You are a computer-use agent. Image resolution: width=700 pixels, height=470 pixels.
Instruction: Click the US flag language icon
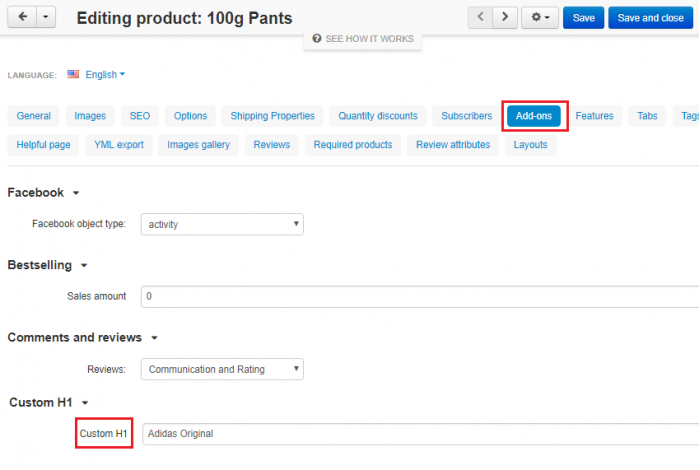[x=73, y=74]
